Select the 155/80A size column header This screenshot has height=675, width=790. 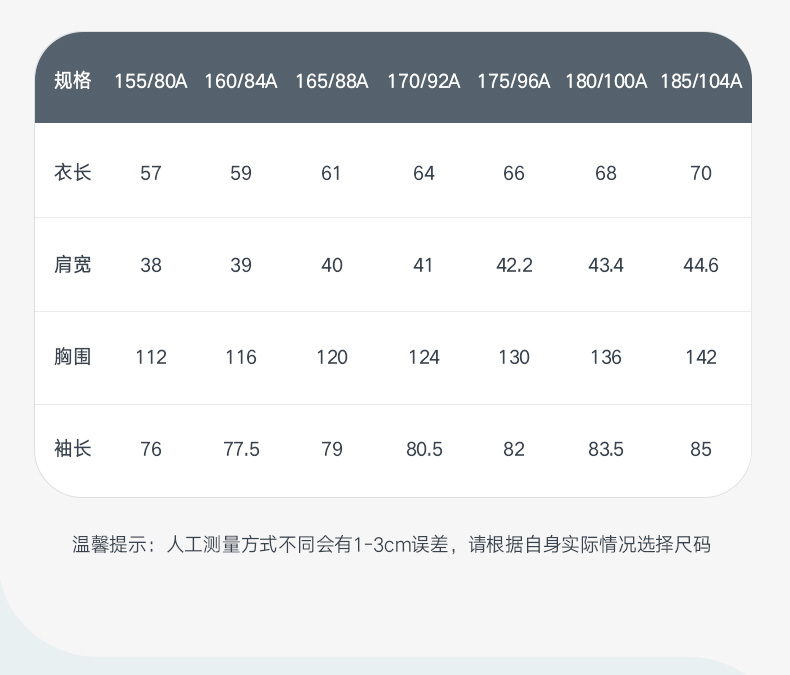pyautogui.click(x=151, y=81)
